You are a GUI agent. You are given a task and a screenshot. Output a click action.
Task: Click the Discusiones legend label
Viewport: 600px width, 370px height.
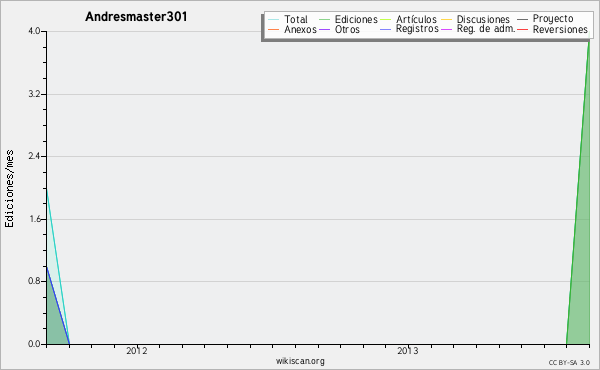[x=483, y=19]
